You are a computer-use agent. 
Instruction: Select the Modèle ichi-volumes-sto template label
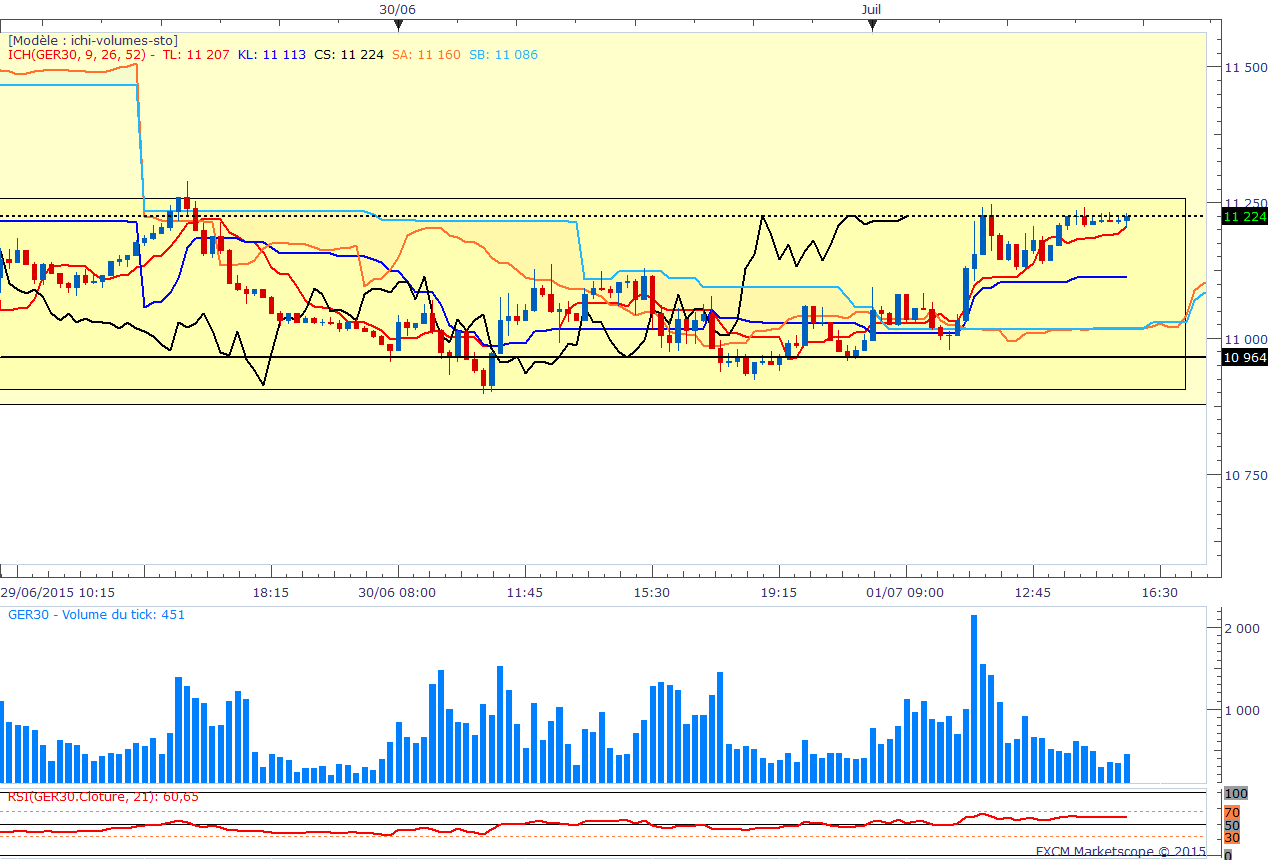tap(93, 40)
